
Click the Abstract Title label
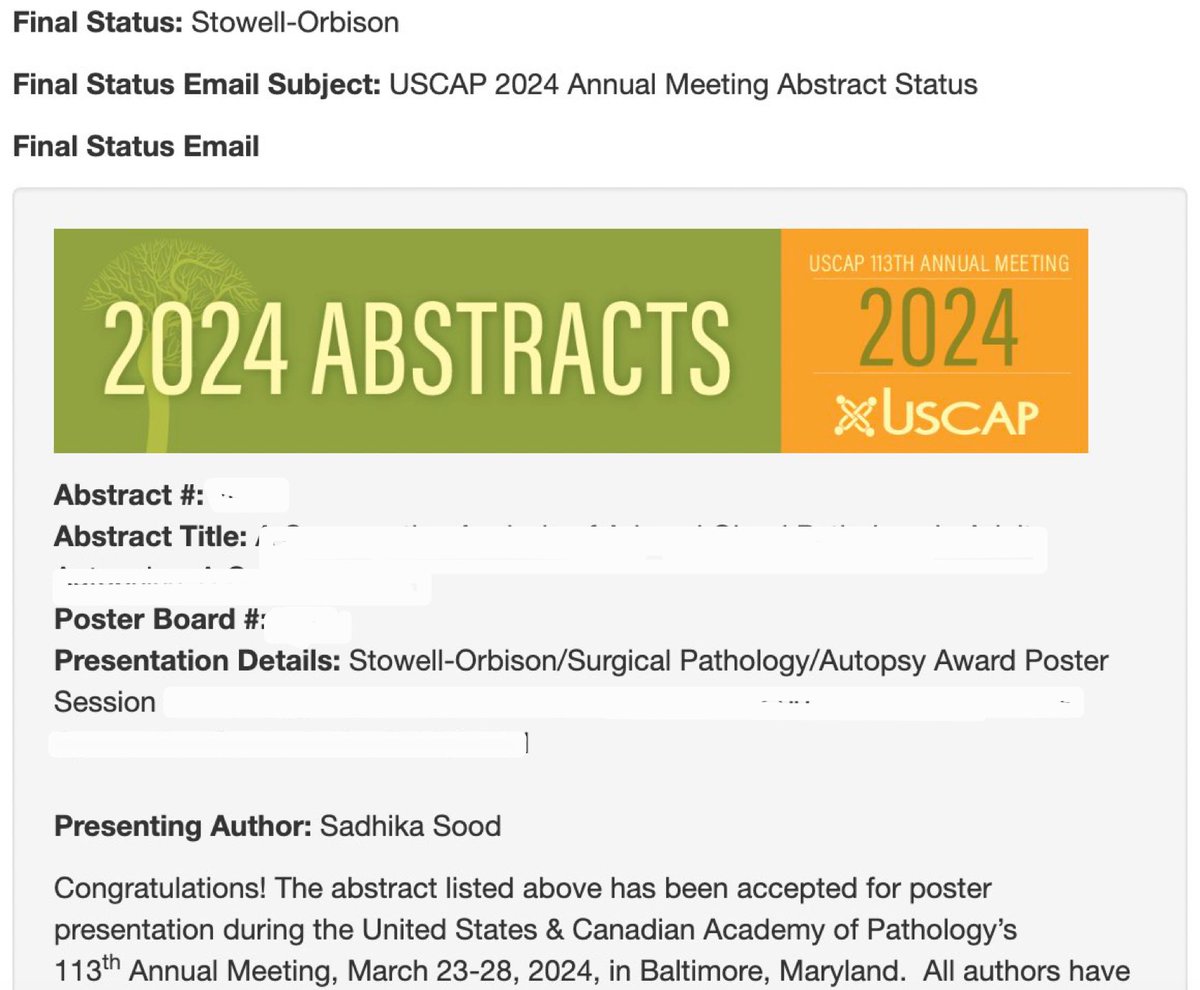click(150, 537)
